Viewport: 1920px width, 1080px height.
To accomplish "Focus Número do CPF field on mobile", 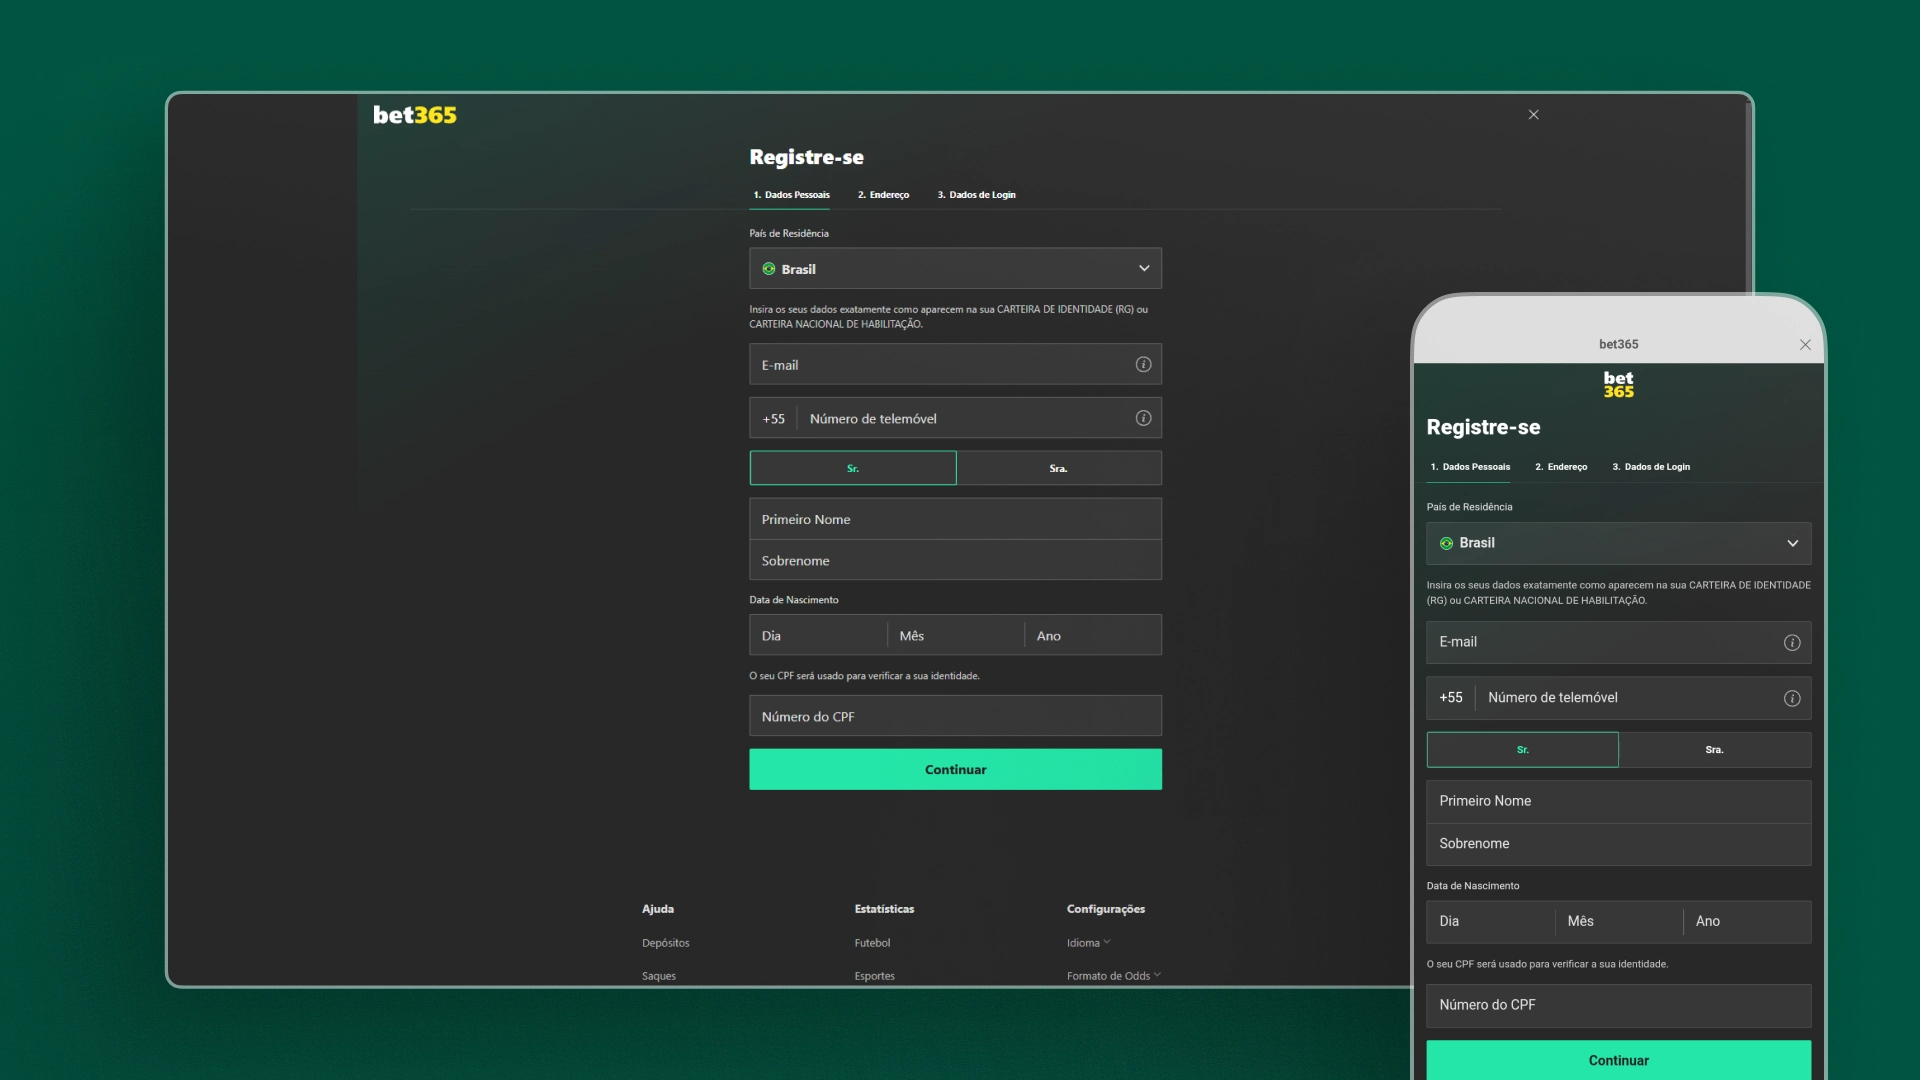I will pos(1619,1005).
